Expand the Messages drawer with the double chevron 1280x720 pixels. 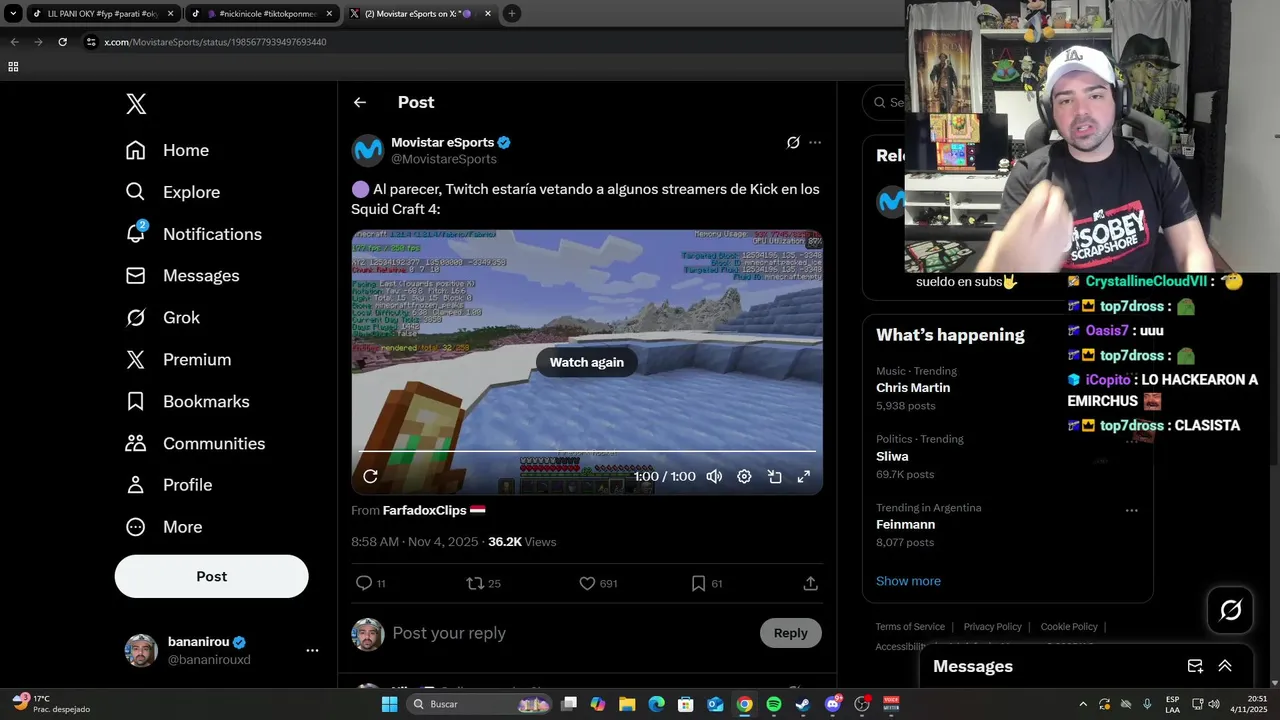tap(1225, 666)
